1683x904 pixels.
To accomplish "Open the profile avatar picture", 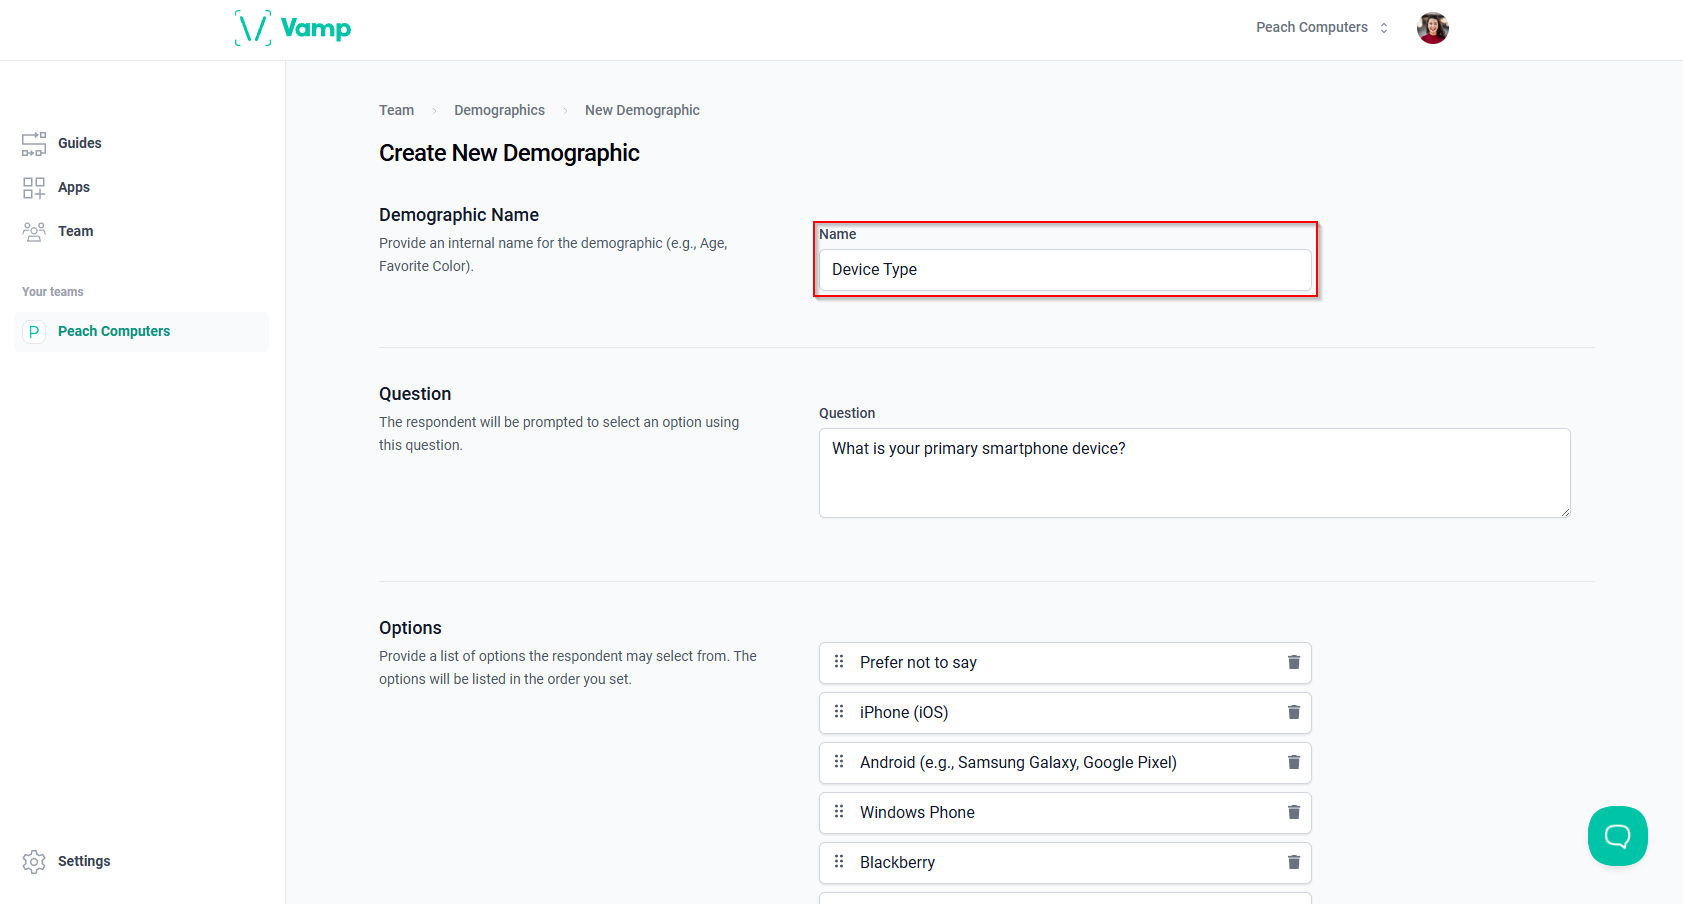I will (1432, 28).
